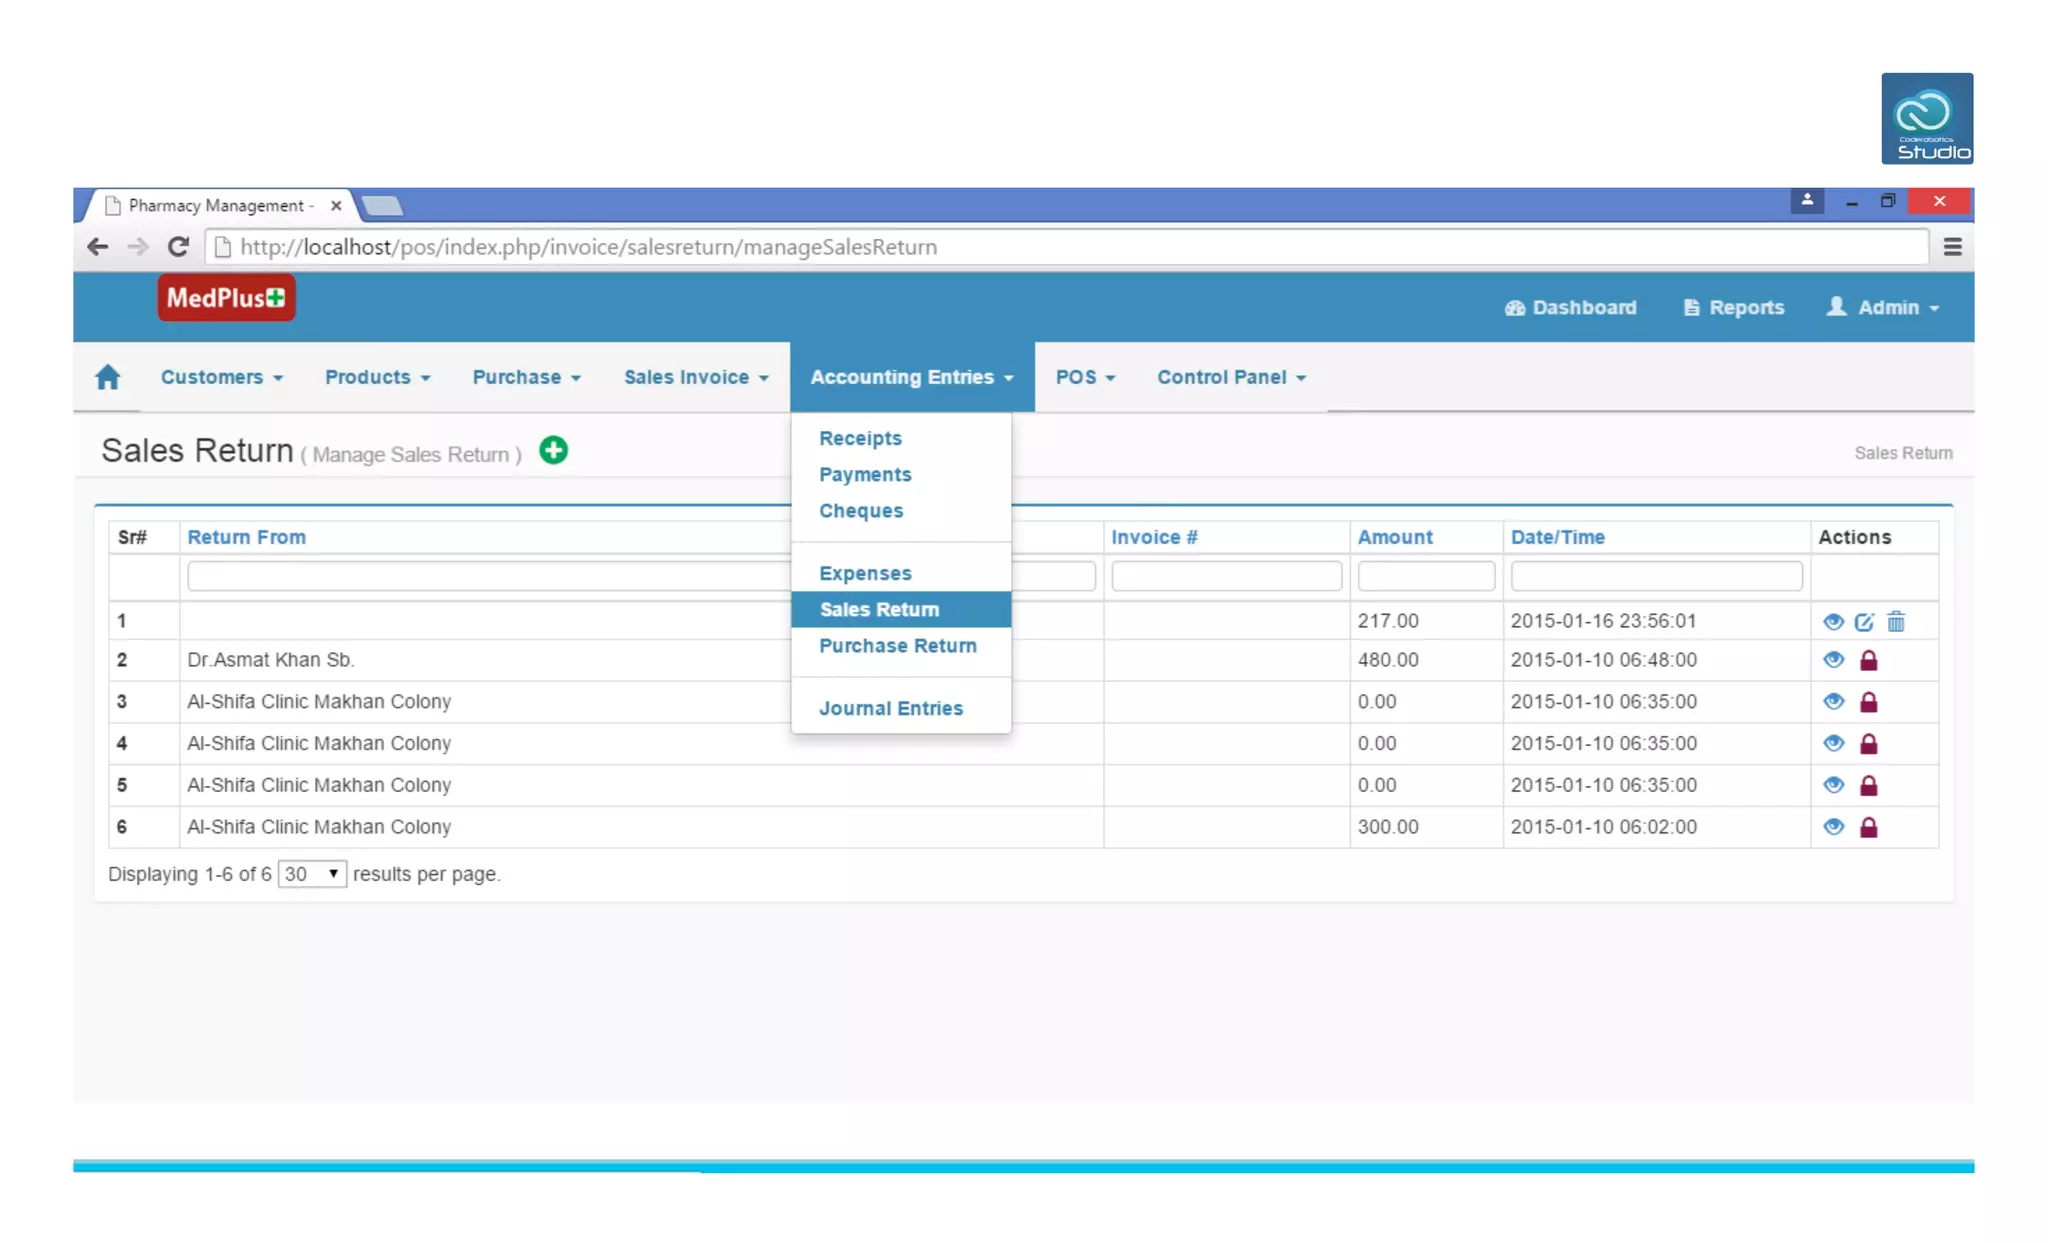The width and height of the screenshot is (2048, 1243).
Task: View the 480.00 return with eye icon
Action: 1833,660
